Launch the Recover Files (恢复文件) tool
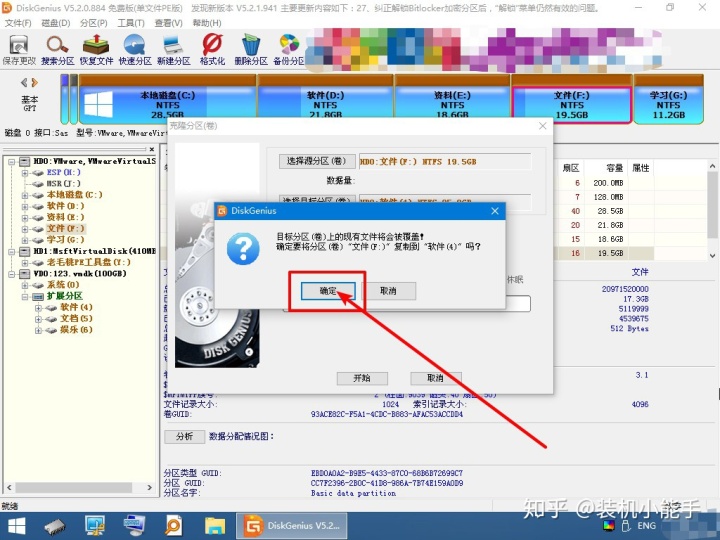This screenshot has width=720, height=540. (x=96, y=50)
